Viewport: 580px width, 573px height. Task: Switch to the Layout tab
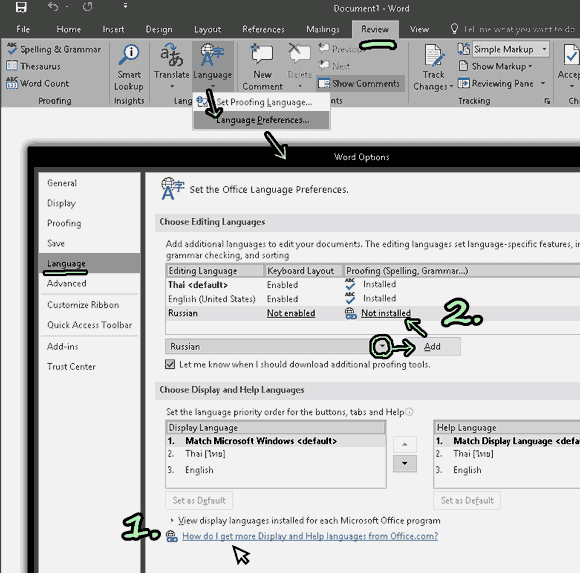point(208,29)
